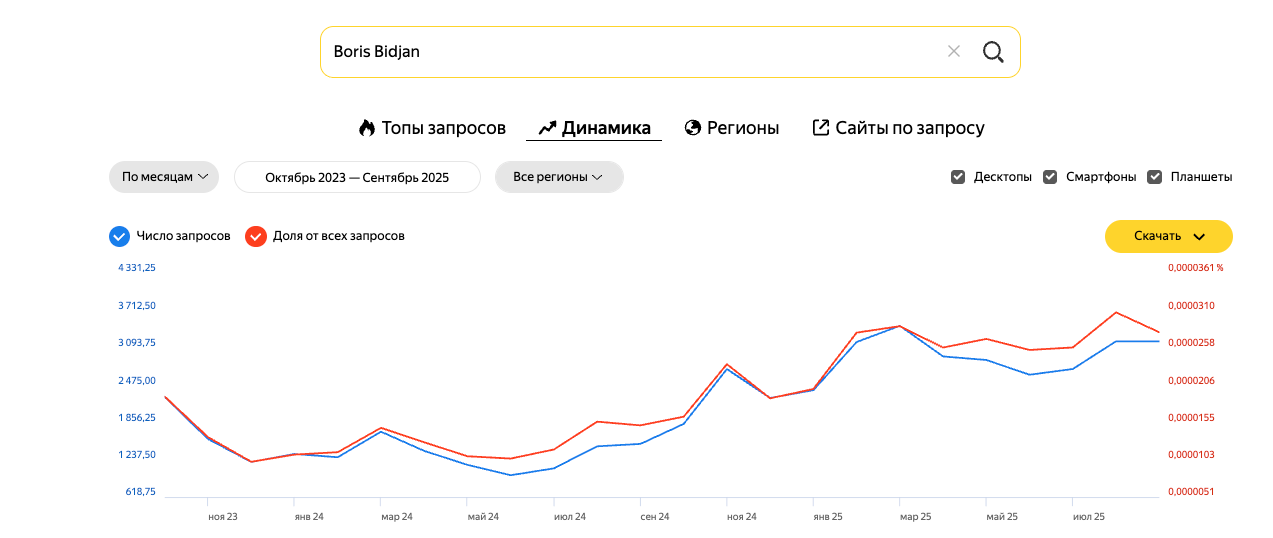Click the magnifying glass search icon
Image resolution: width=1273 pixels, height=538 pixels.
(x=992, y=52)
